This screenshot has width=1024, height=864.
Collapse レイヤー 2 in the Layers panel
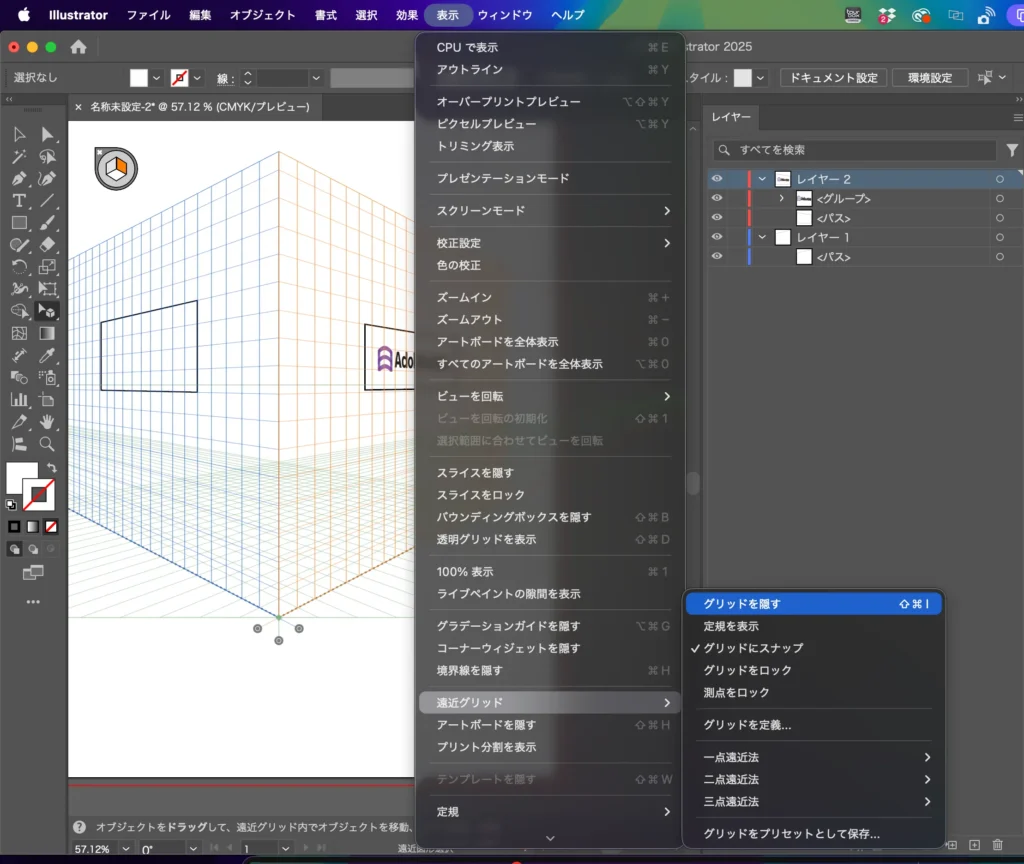click(763, 179)
